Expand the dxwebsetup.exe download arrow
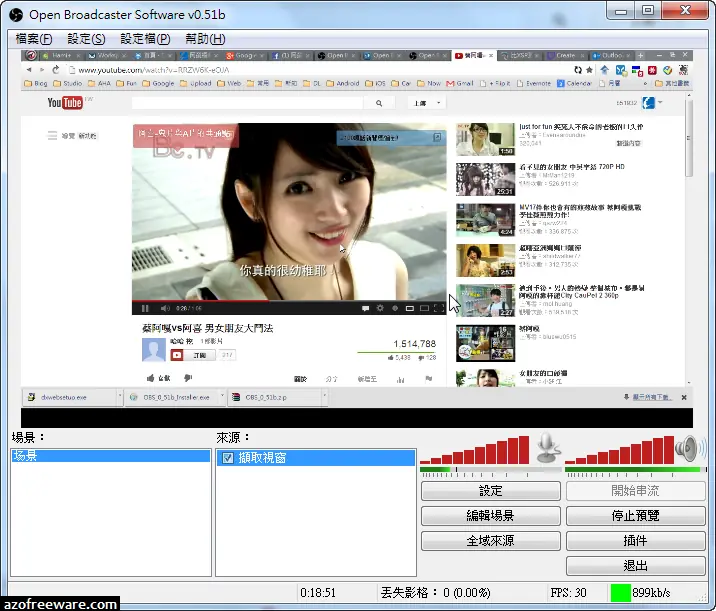Viewport: 716px width, 611px height. point(120,396)
